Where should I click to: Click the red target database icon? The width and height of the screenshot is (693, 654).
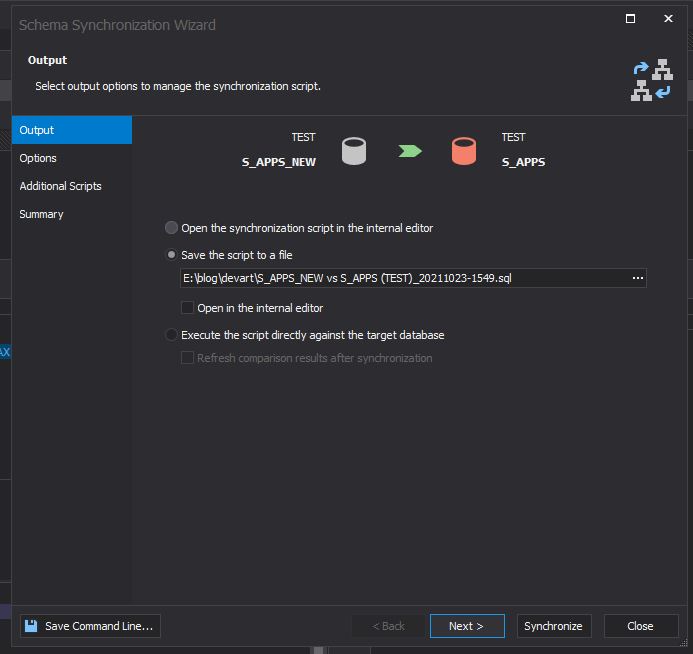pyautogui.click(x=463, y=151)
